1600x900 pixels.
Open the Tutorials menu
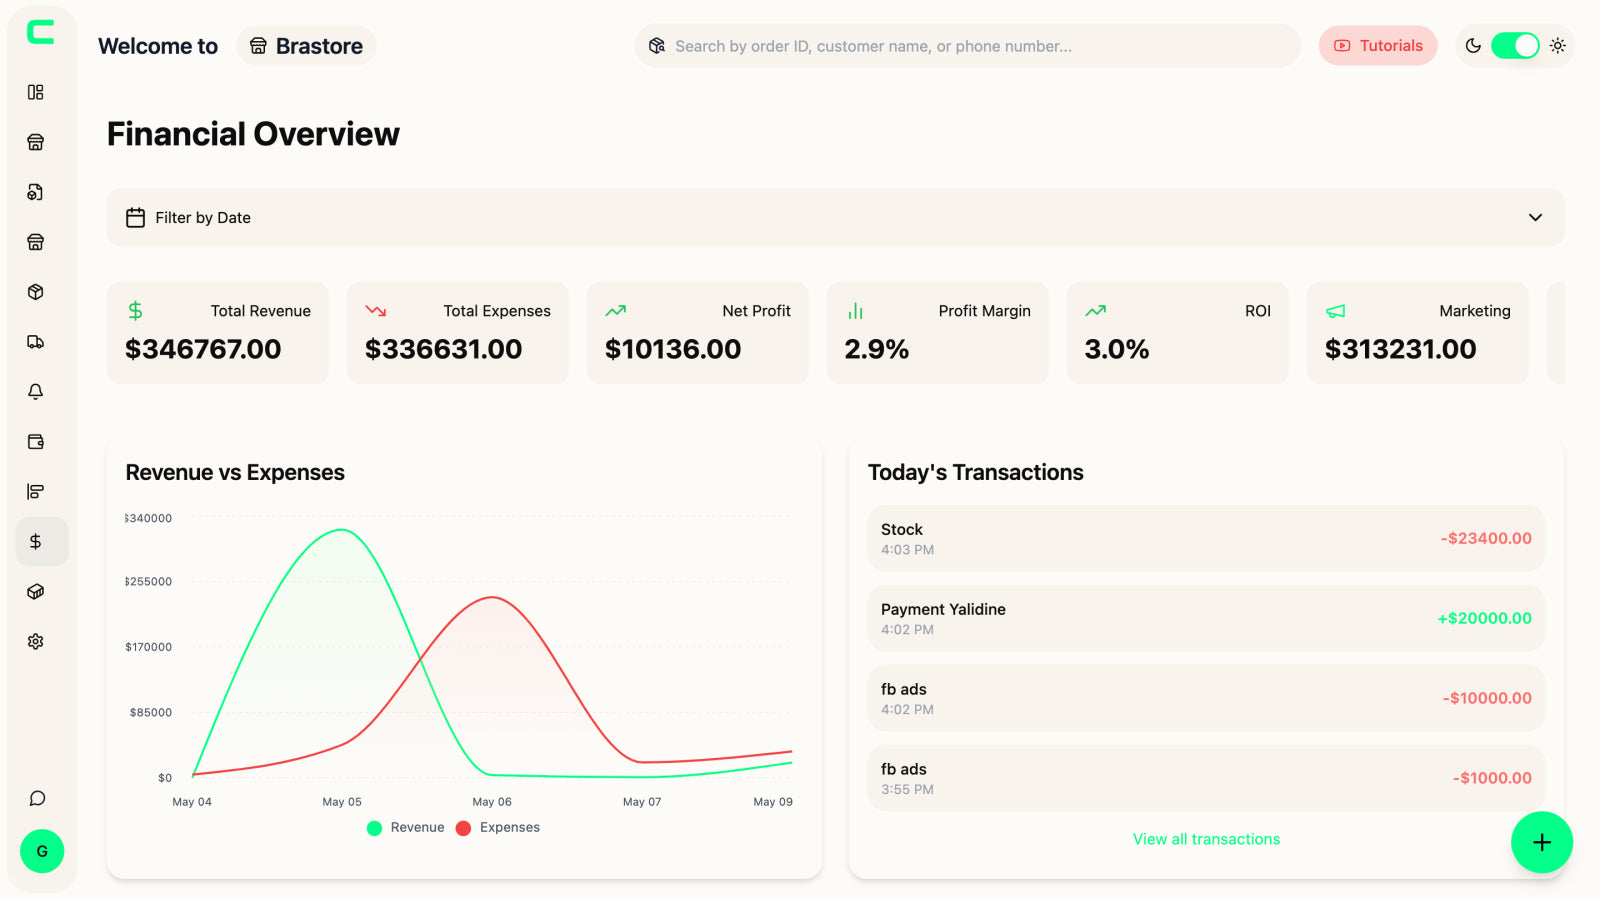1378,46
